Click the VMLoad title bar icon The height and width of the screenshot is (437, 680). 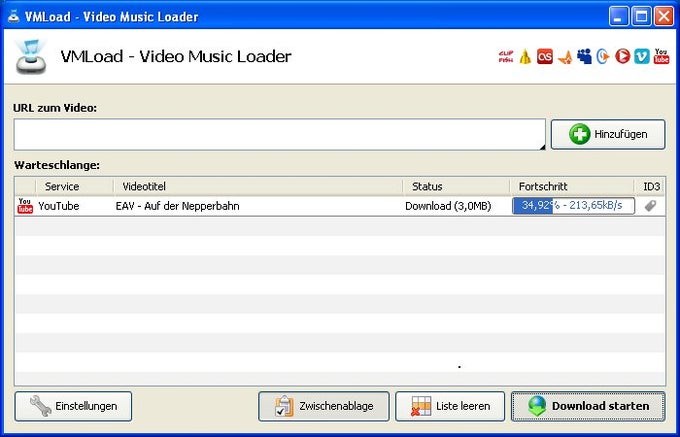pyautogui.click(x=13, y=16)
